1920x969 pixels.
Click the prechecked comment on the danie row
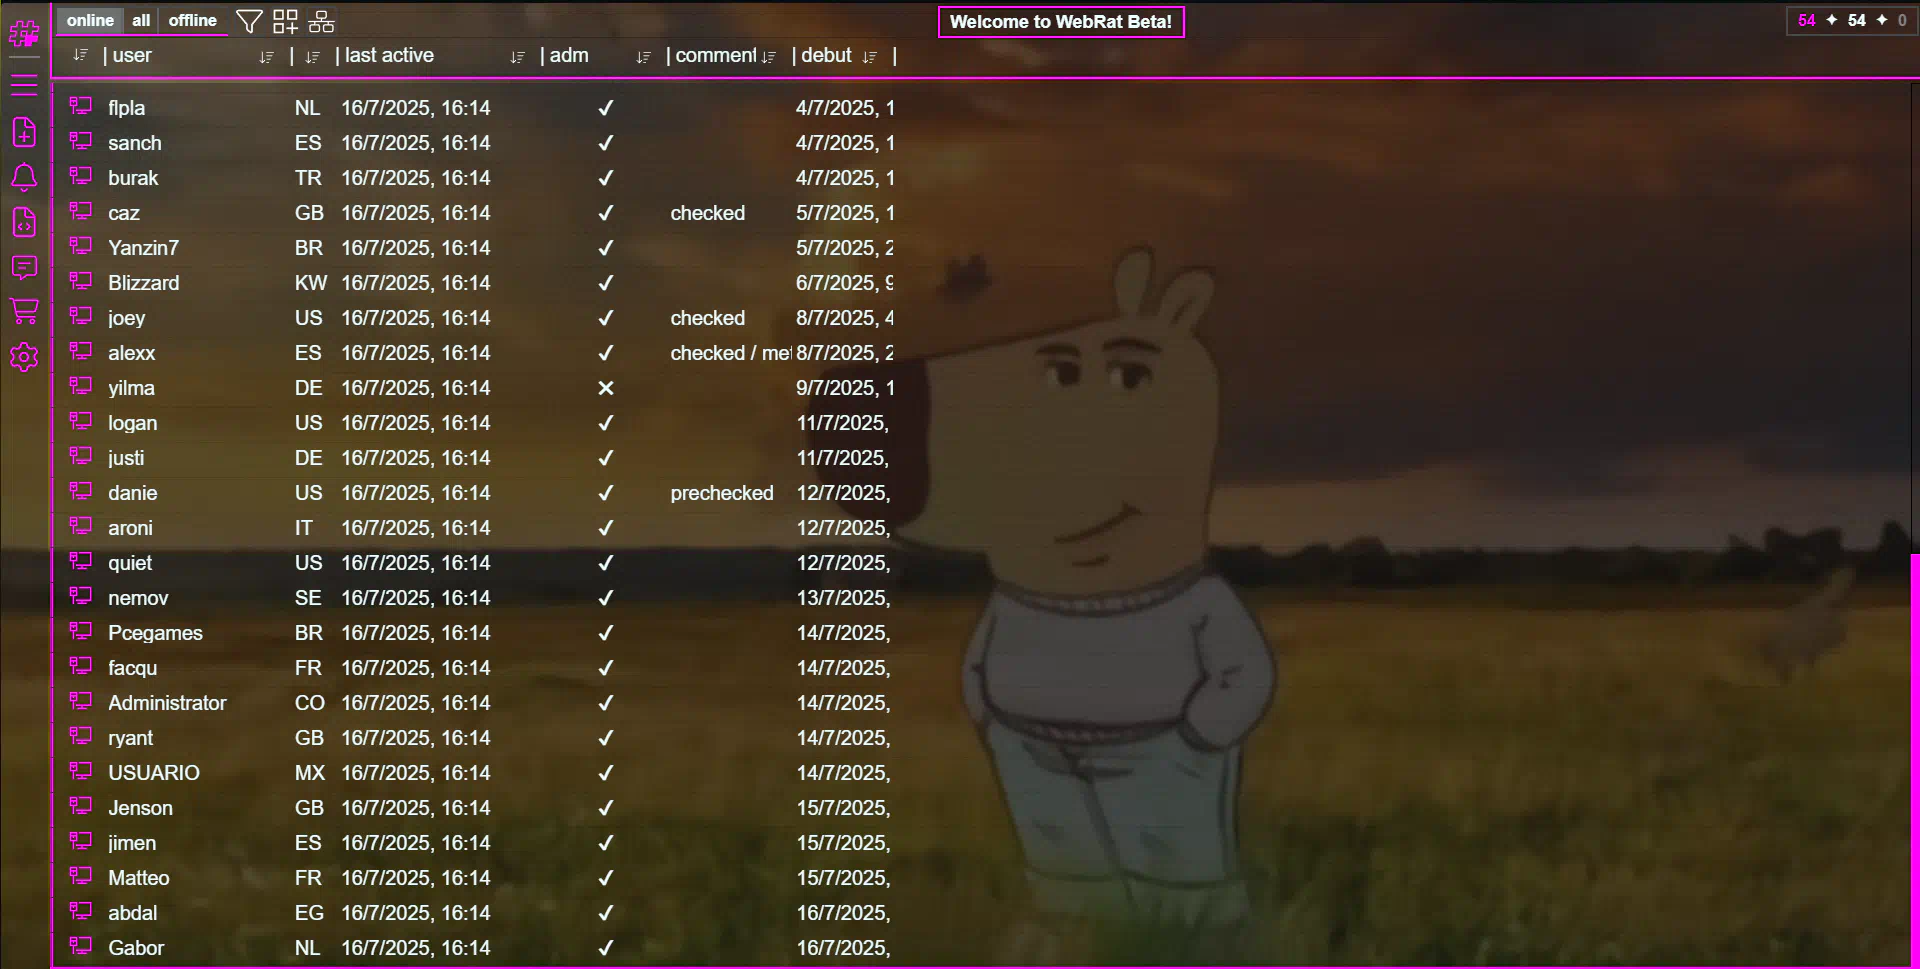(722, 493)
